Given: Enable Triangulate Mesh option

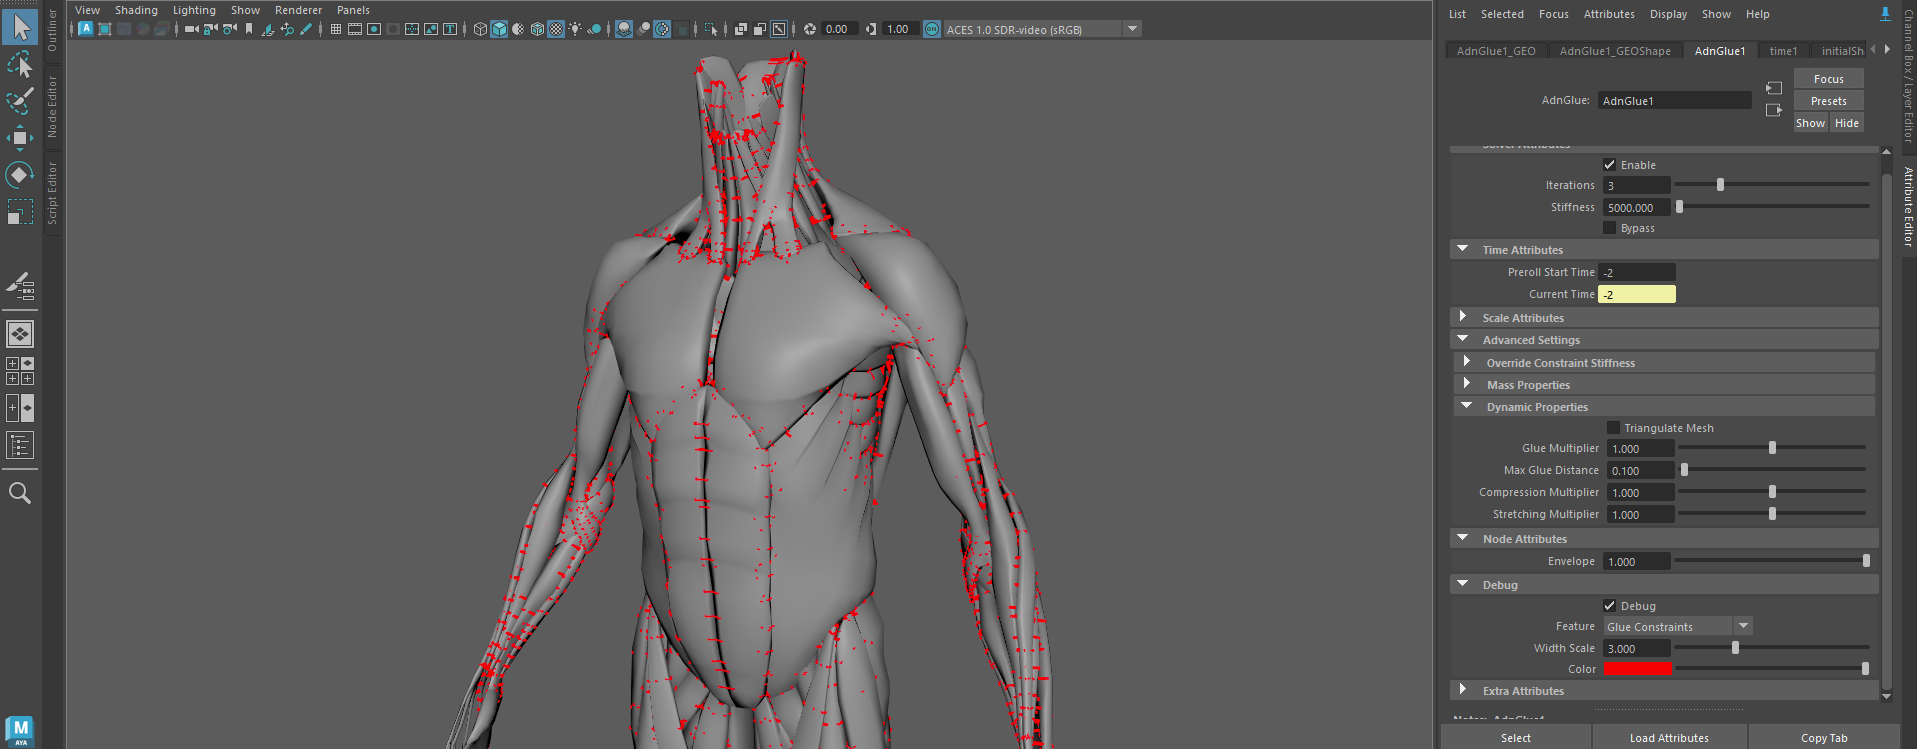Looking at the screenshot, I should click(x=1613, y=428).
